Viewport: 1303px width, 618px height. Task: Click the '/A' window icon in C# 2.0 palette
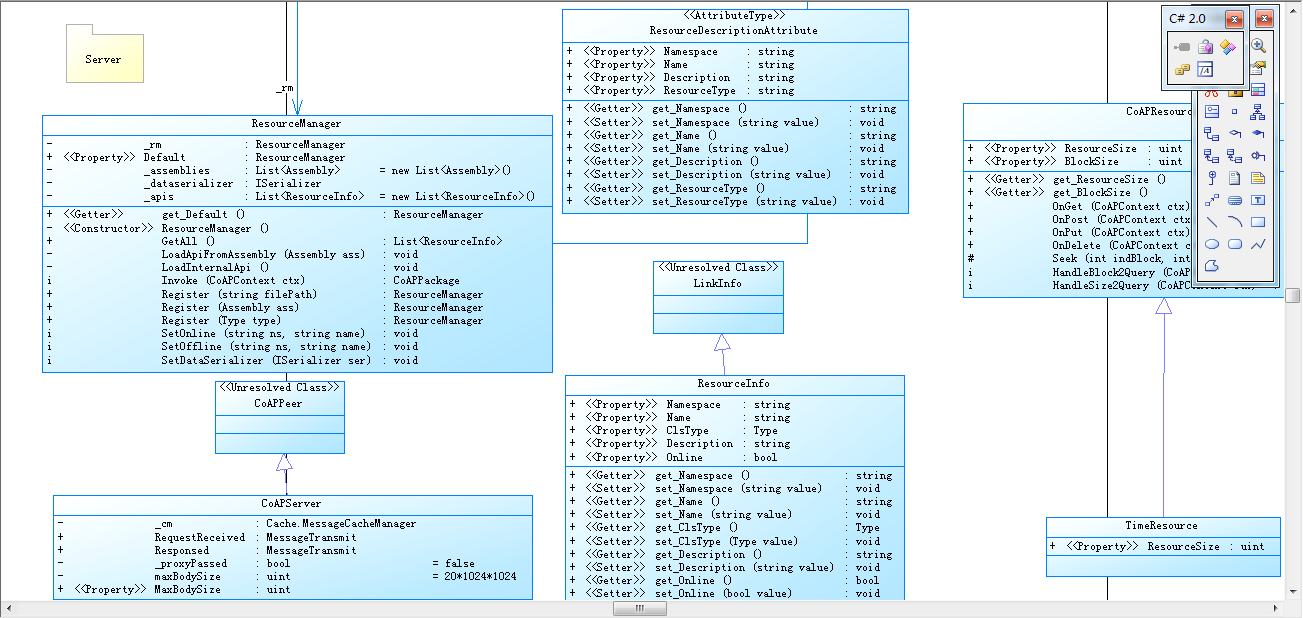click(x=1205, y=69)
